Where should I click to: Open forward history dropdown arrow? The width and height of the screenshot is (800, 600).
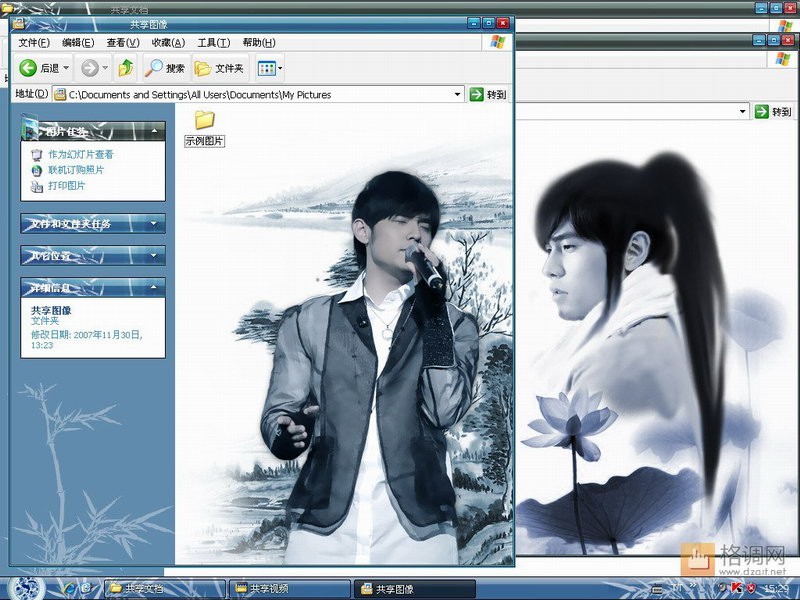(x=105, y=67)
